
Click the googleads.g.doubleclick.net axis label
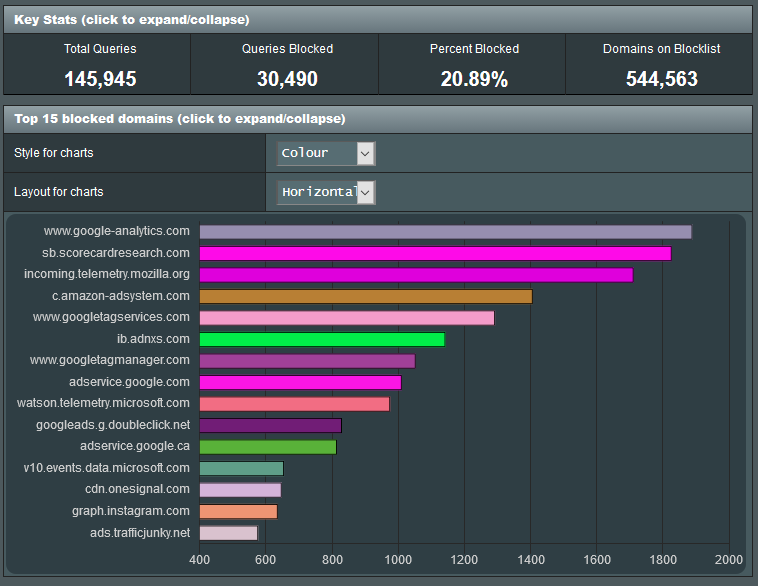tap(113, 425)
